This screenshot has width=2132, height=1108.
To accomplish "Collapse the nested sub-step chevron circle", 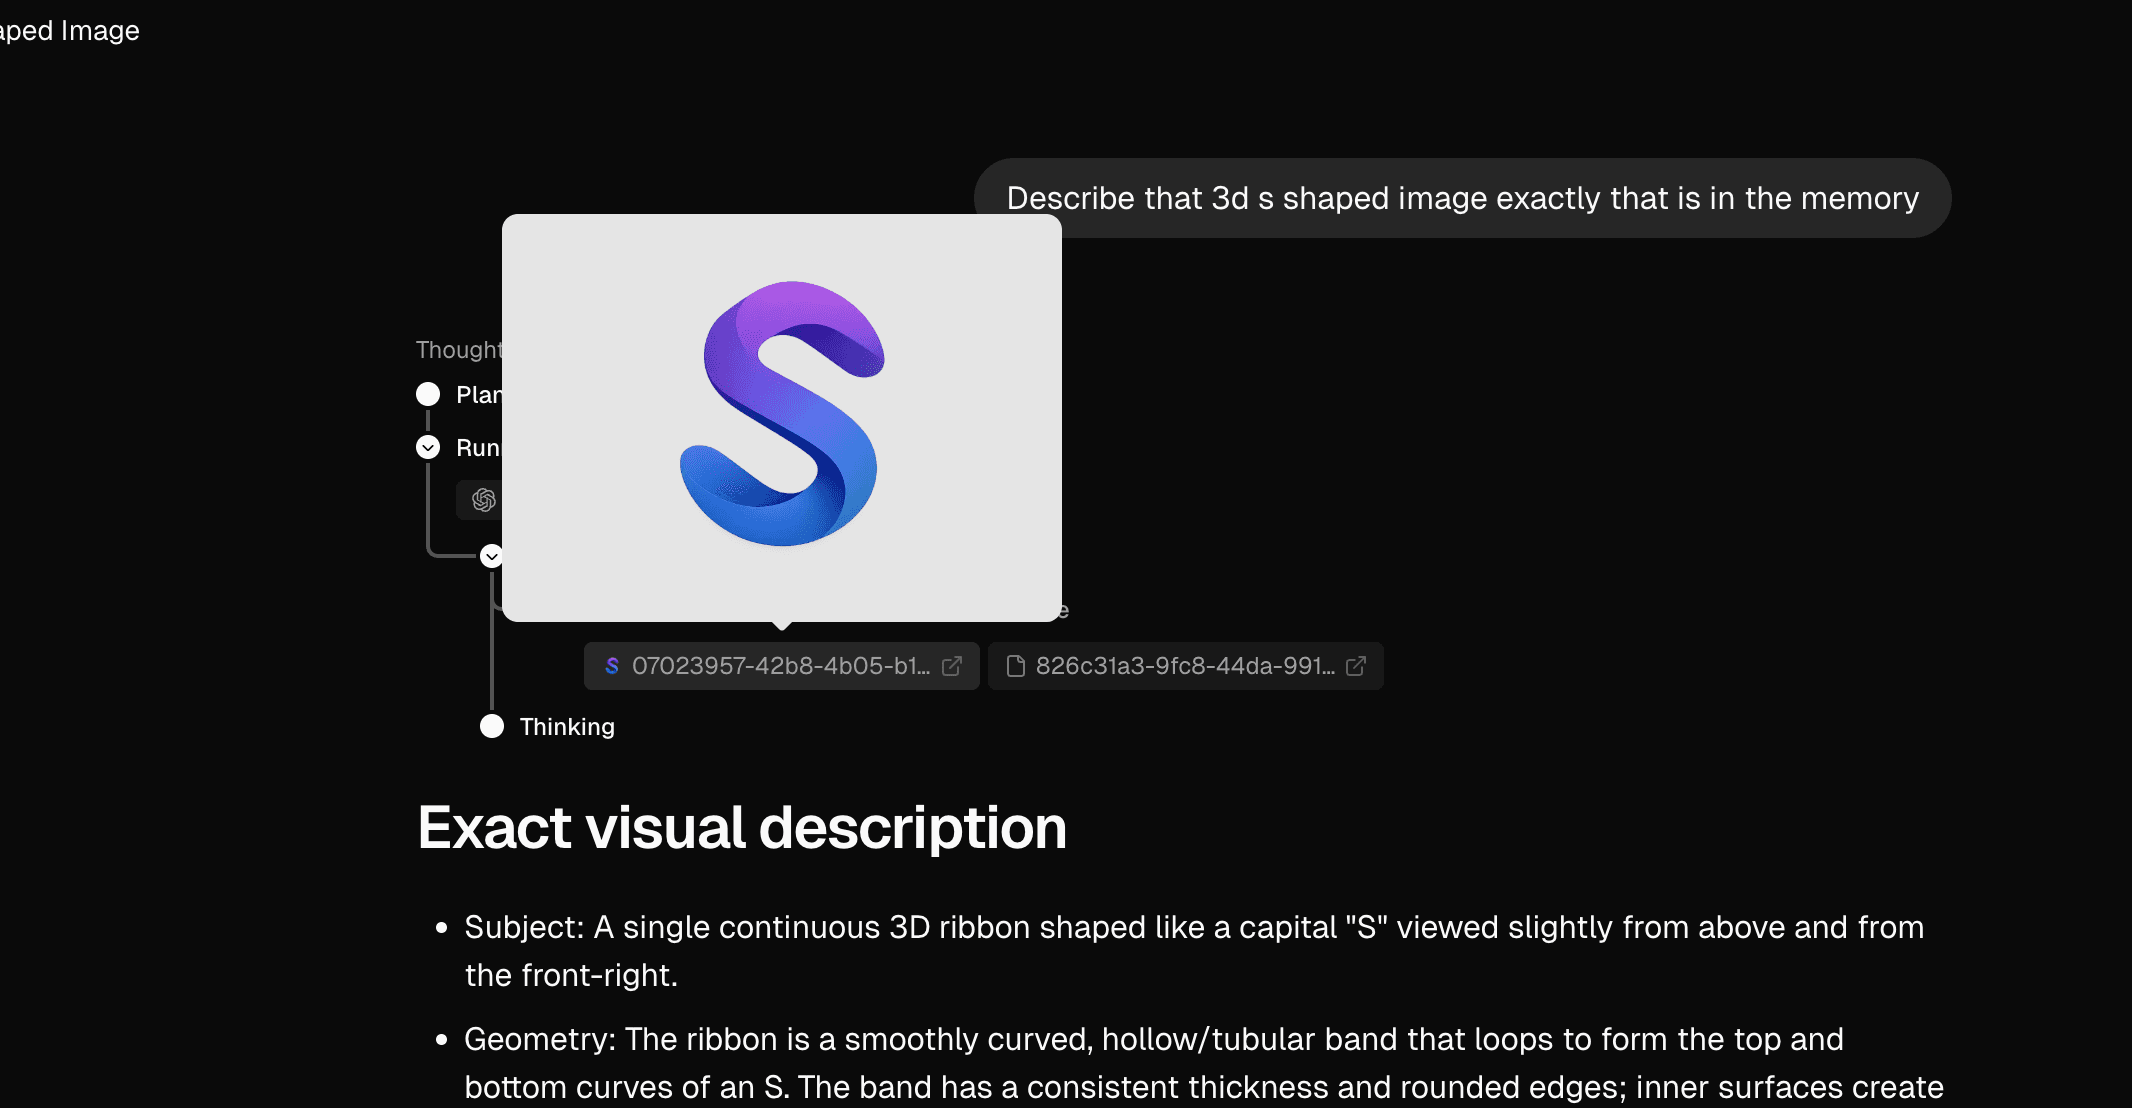I will point(491,556).
